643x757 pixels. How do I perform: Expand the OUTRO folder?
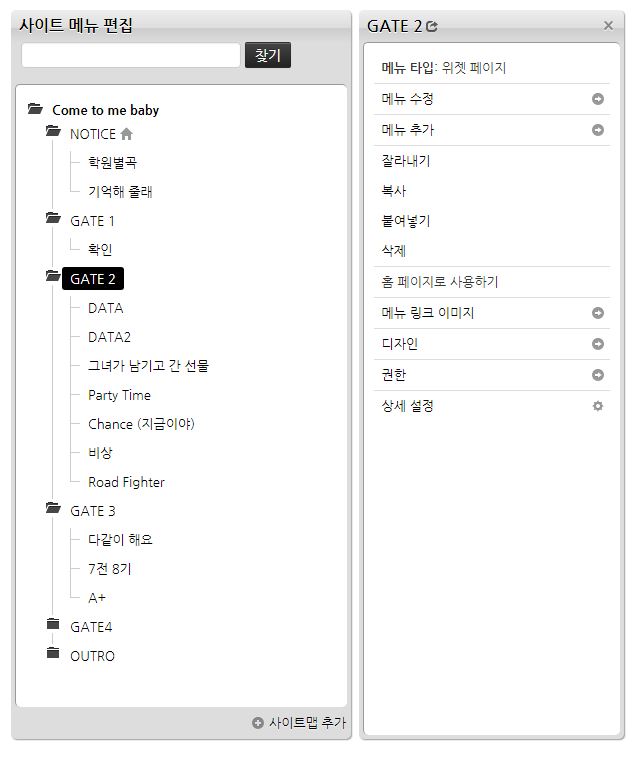click(53, 654)
